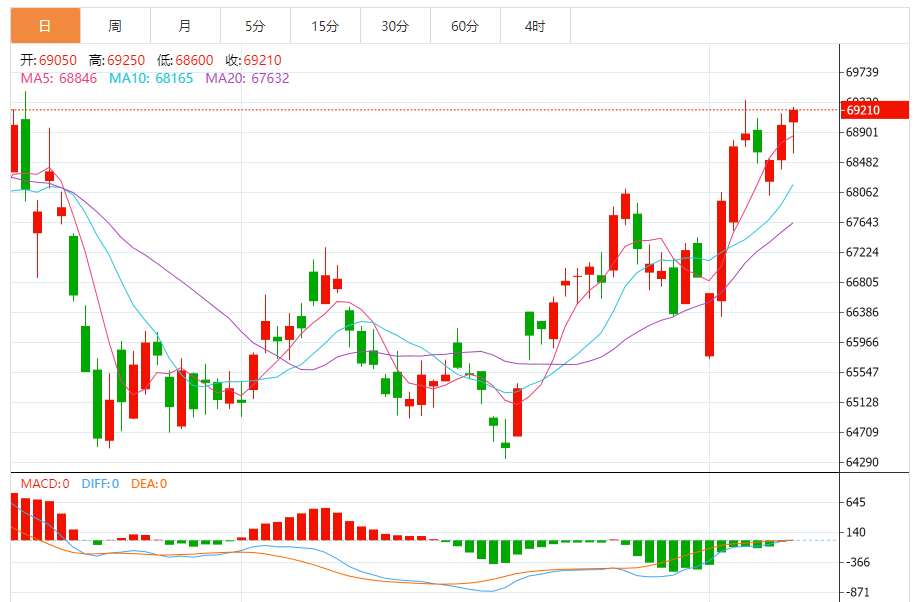
Task: Open the 30分 interval tab
Action: (x=395, y=26)
